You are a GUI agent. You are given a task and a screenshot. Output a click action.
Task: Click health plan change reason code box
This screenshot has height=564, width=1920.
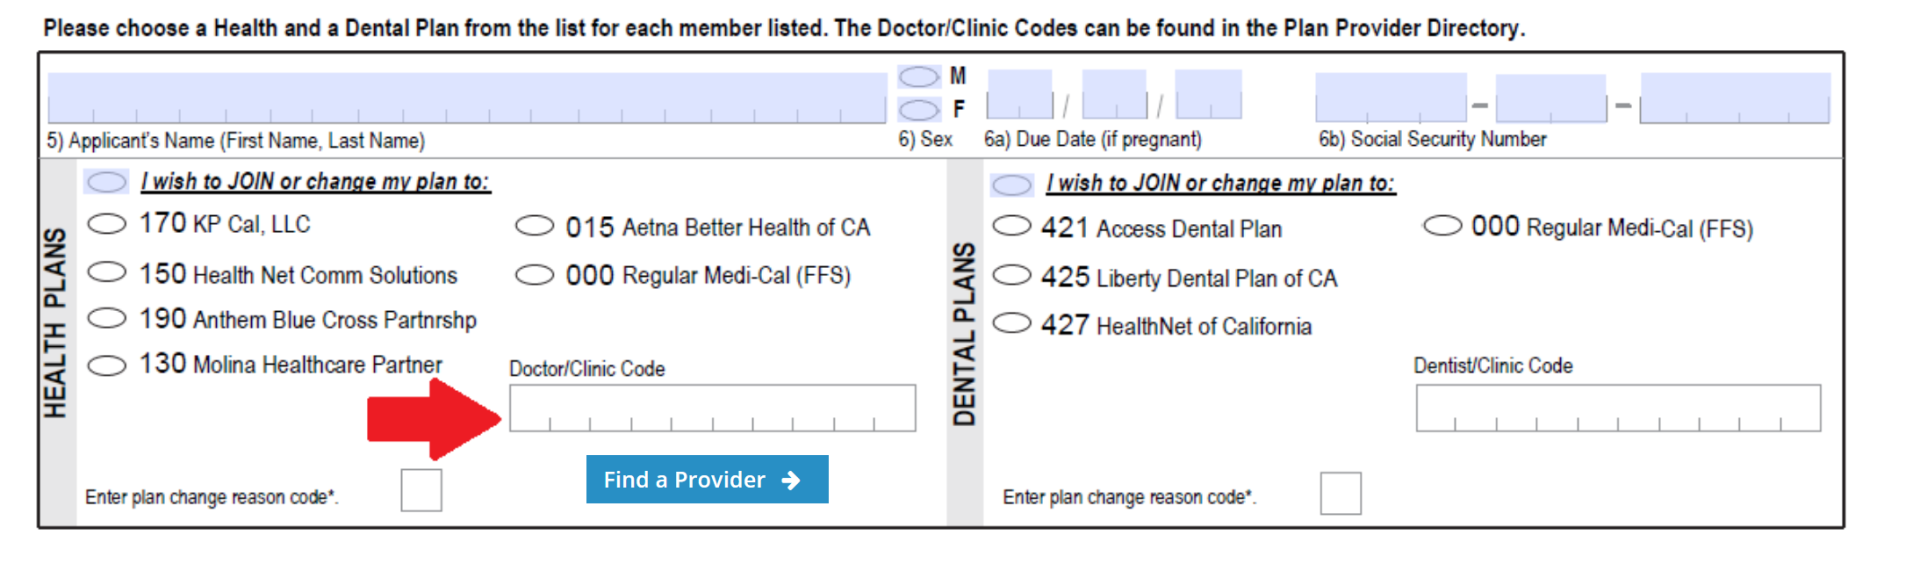[x=421, y=490]
